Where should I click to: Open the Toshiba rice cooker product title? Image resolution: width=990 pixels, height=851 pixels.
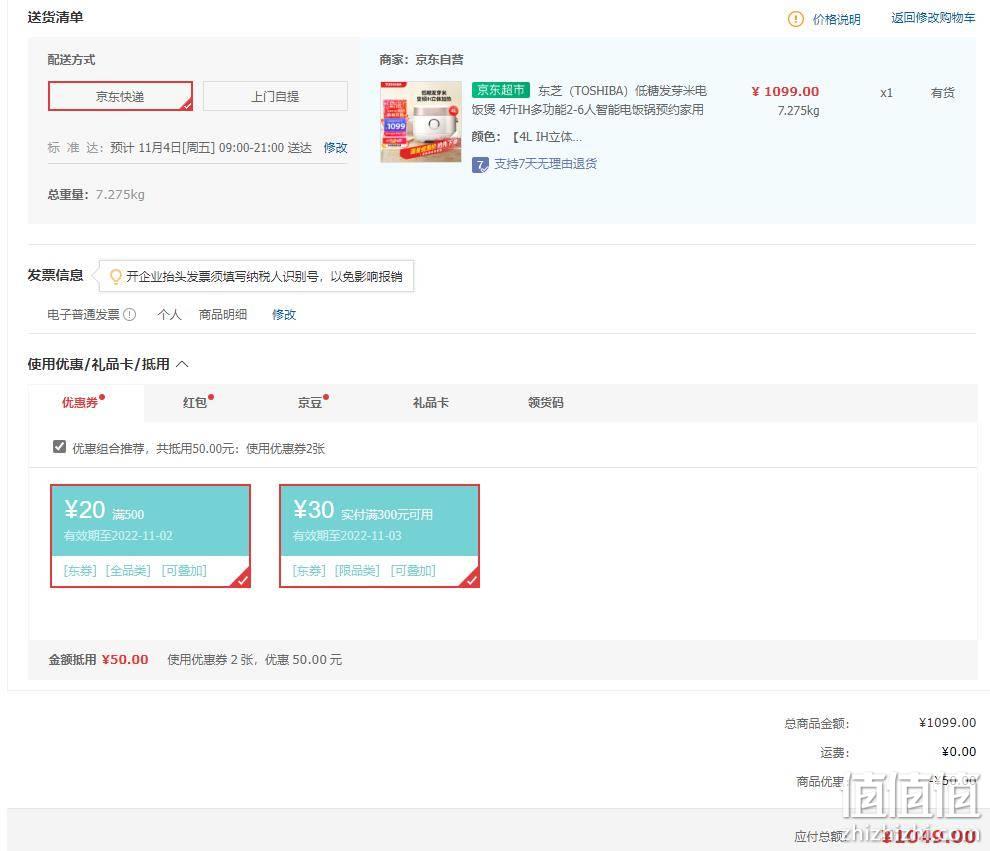pyautogui.click(x=590, y=100)
